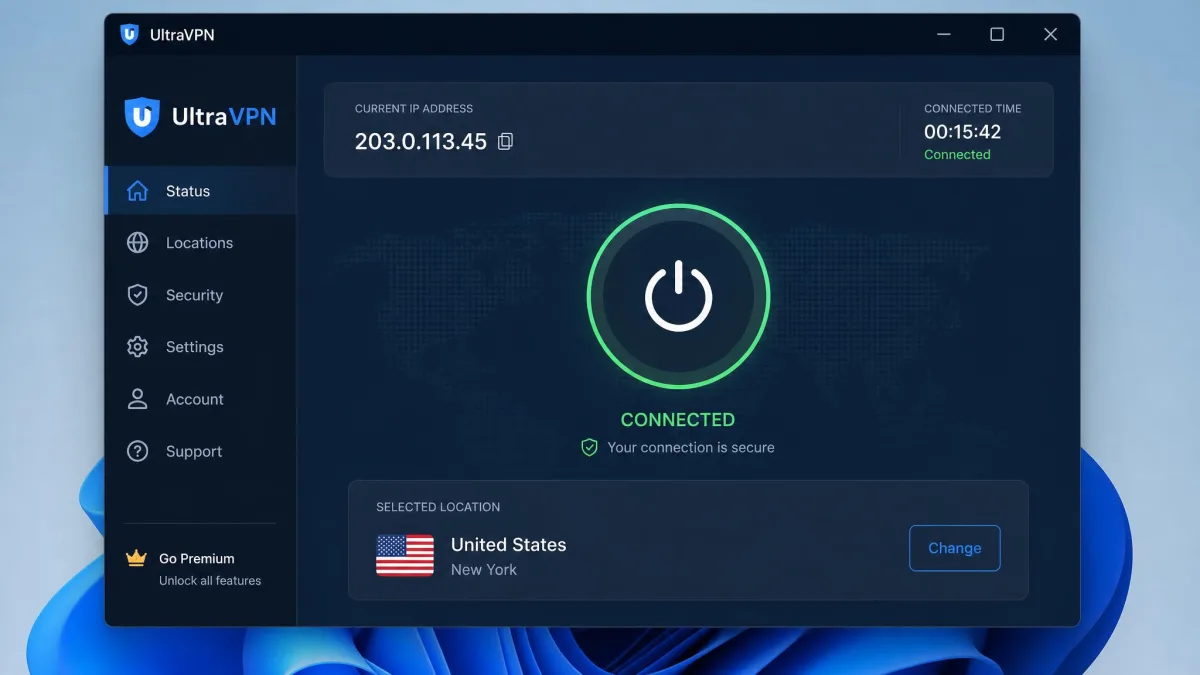The width and height of the screenshot is (1200, 675).
Task: Click the large CONNECTED label
Action: tap(678, 420)
